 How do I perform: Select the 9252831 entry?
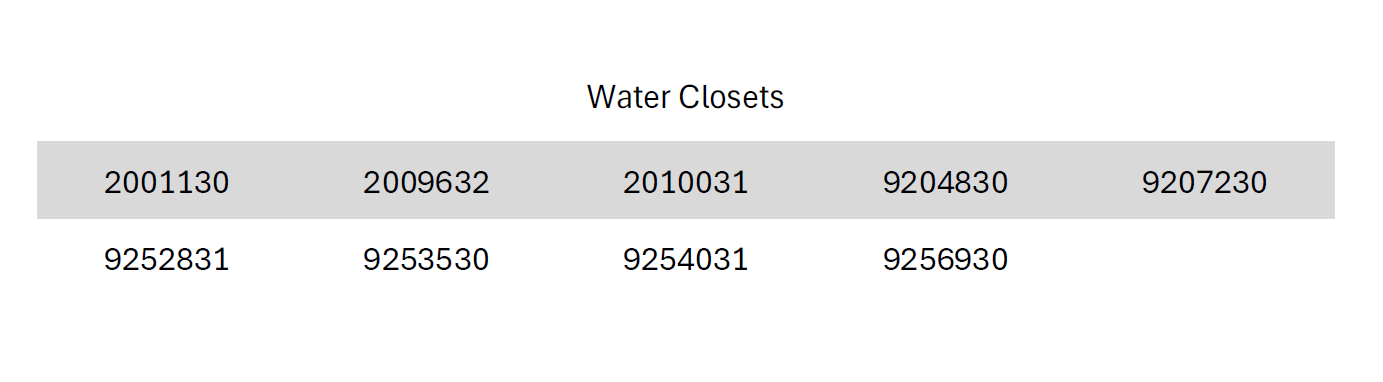point(167,260)
